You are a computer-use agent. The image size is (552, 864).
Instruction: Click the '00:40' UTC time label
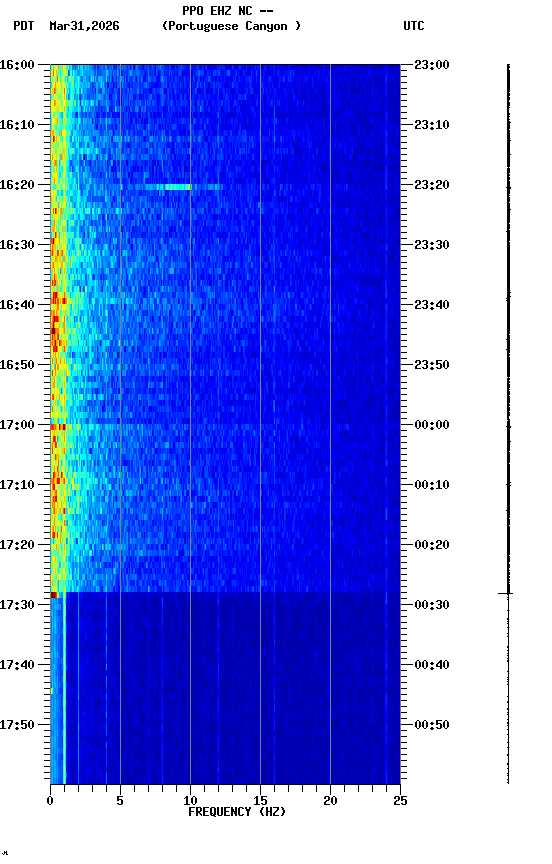tap(432, 666)
